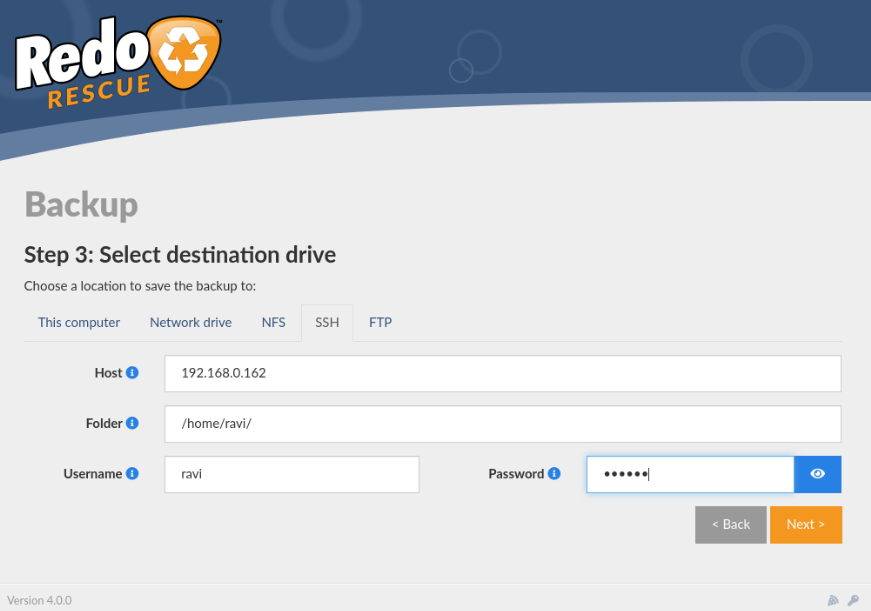Switch to the Network drive tab
Image resolution: width=871 pixels, height=611 pixels.
[x=191, y=323]
